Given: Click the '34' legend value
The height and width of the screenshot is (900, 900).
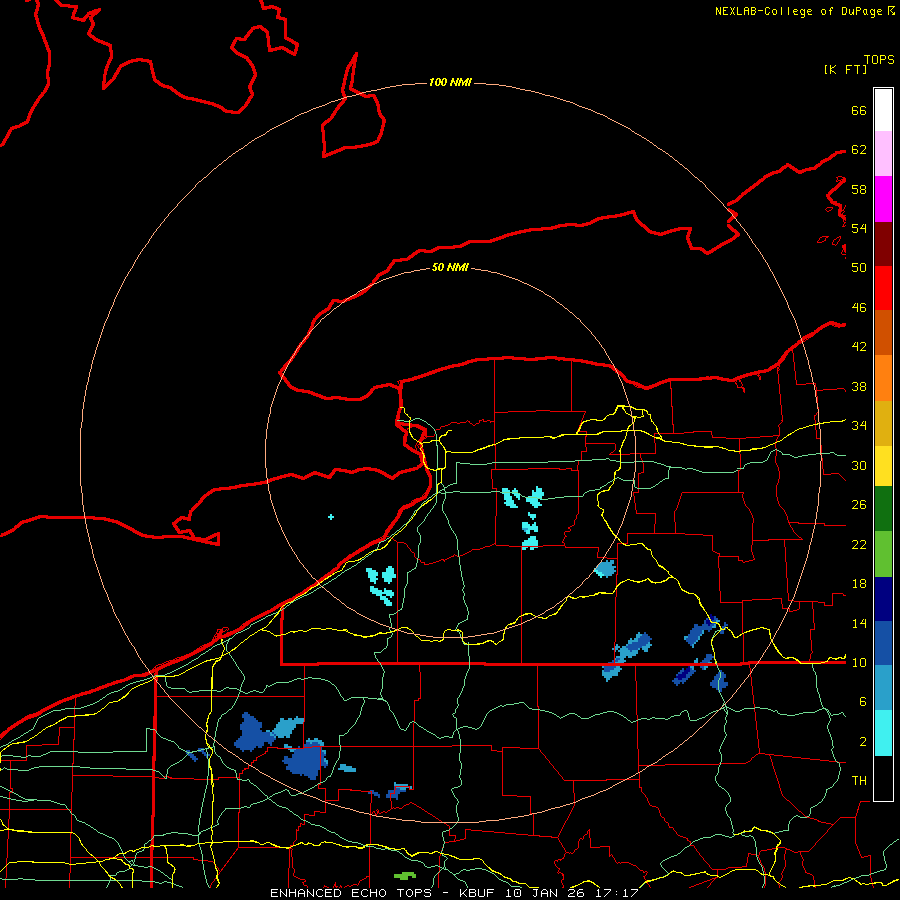Looking at the screenshot, I should (859, 425).
